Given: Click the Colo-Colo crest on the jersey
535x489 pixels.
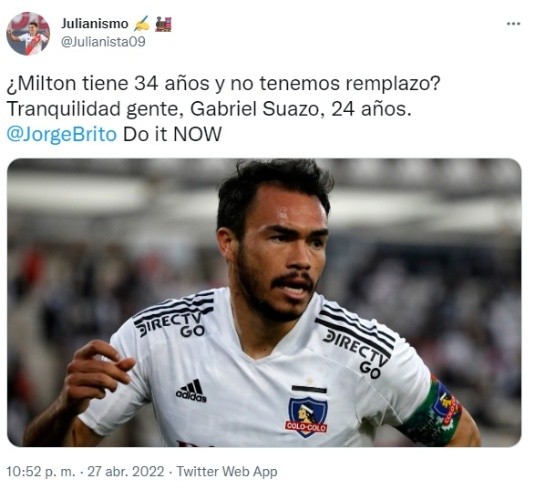Looking at the screenshot, I should click(x=306, y=417).
